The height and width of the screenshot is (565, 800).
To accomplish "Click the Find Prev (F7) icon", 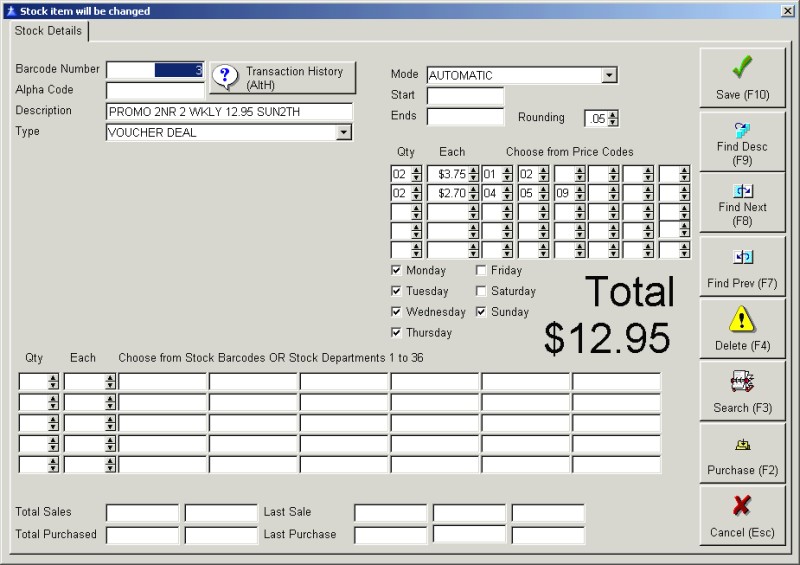I will pyautogui.click(x=741, y=257).
